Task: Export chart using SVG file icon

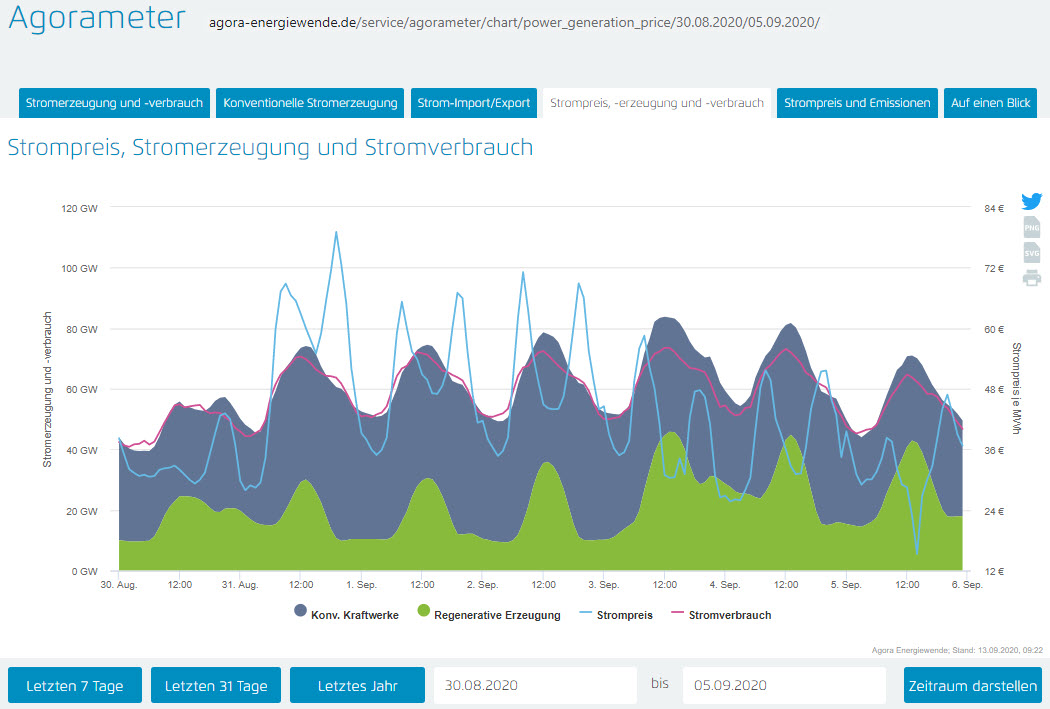Action: click(1031, 252)
